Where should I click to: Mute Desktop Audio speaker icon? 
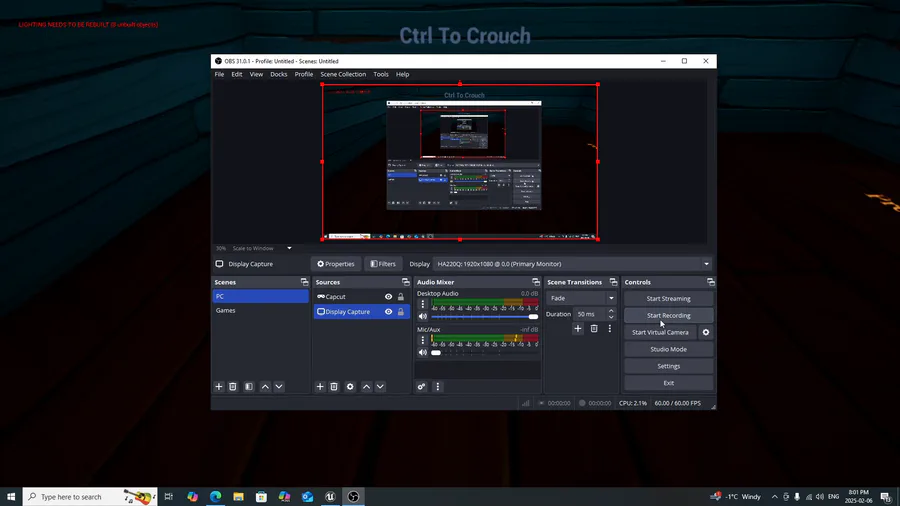click(x=423, y=317)
